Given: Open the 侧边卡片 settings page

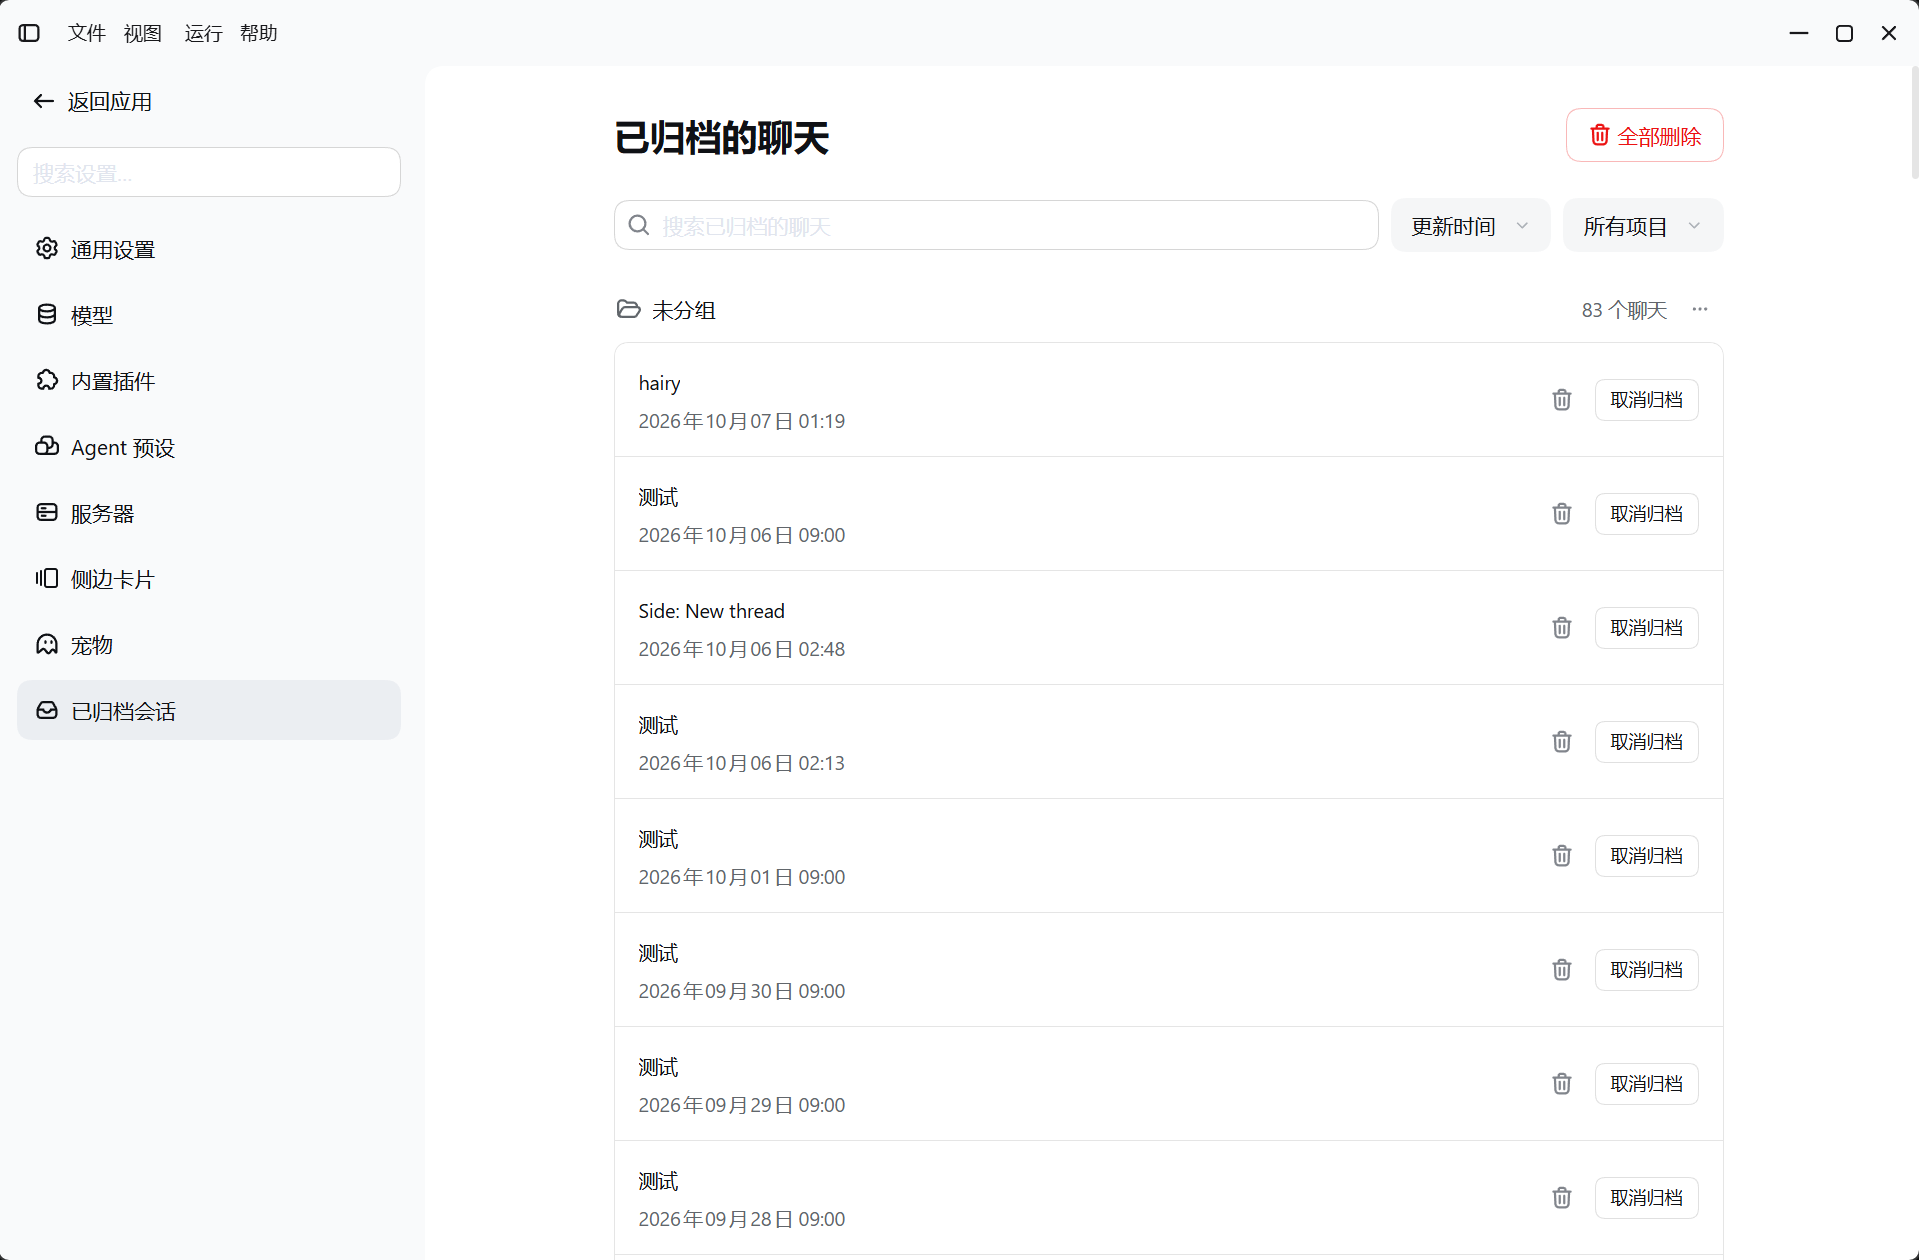Looking at the screenshot, I should click(x=209, y=579).
